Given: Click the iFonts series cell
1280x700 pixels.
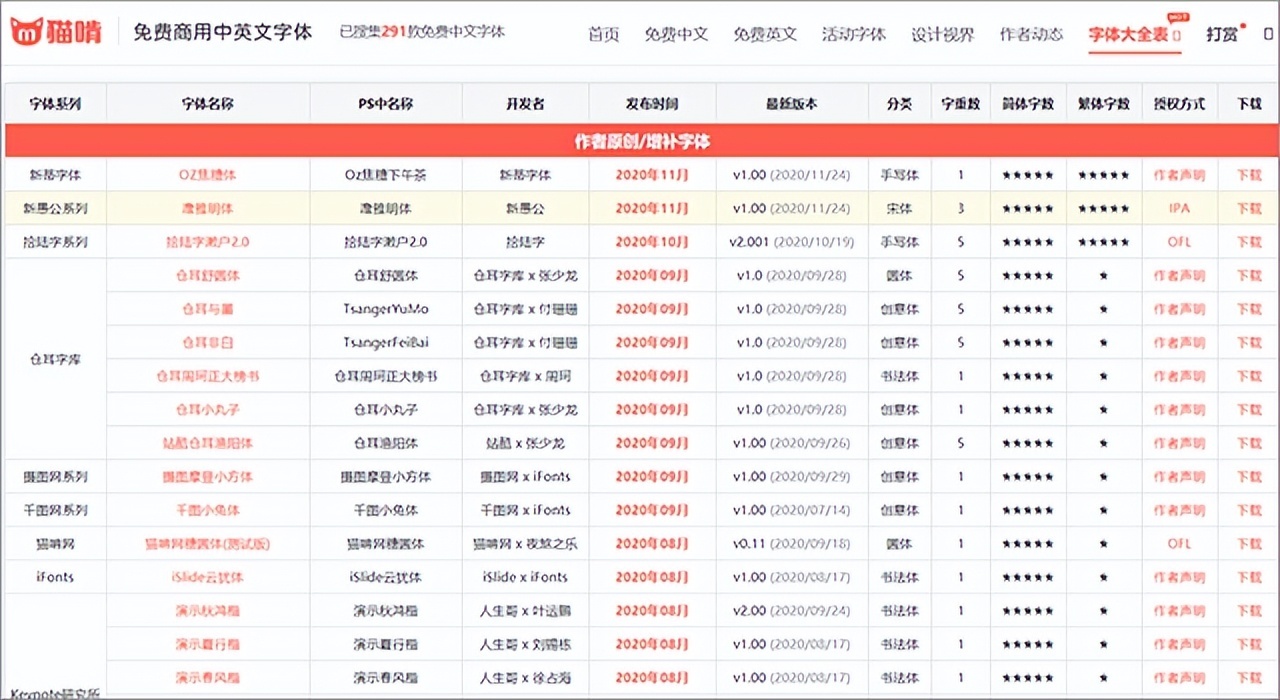Looking at the screenshot, I should tap(55, 577).
